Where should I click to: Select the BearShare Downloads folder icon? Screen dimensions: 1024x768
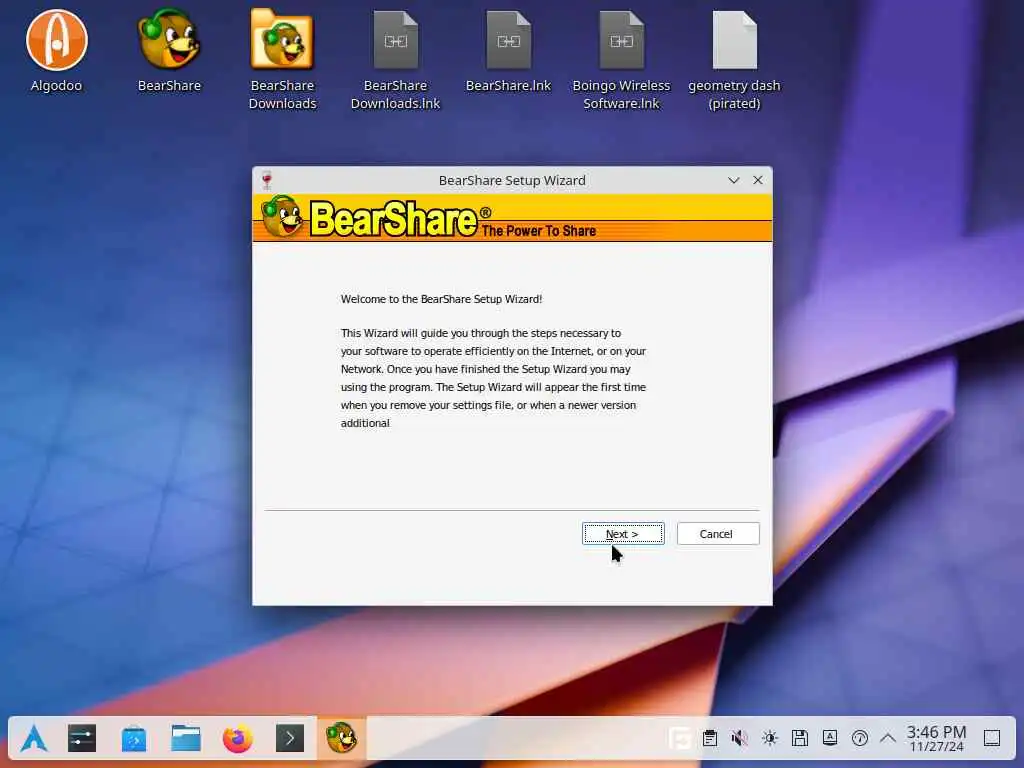pyautogui.click(x=282, y=59)
